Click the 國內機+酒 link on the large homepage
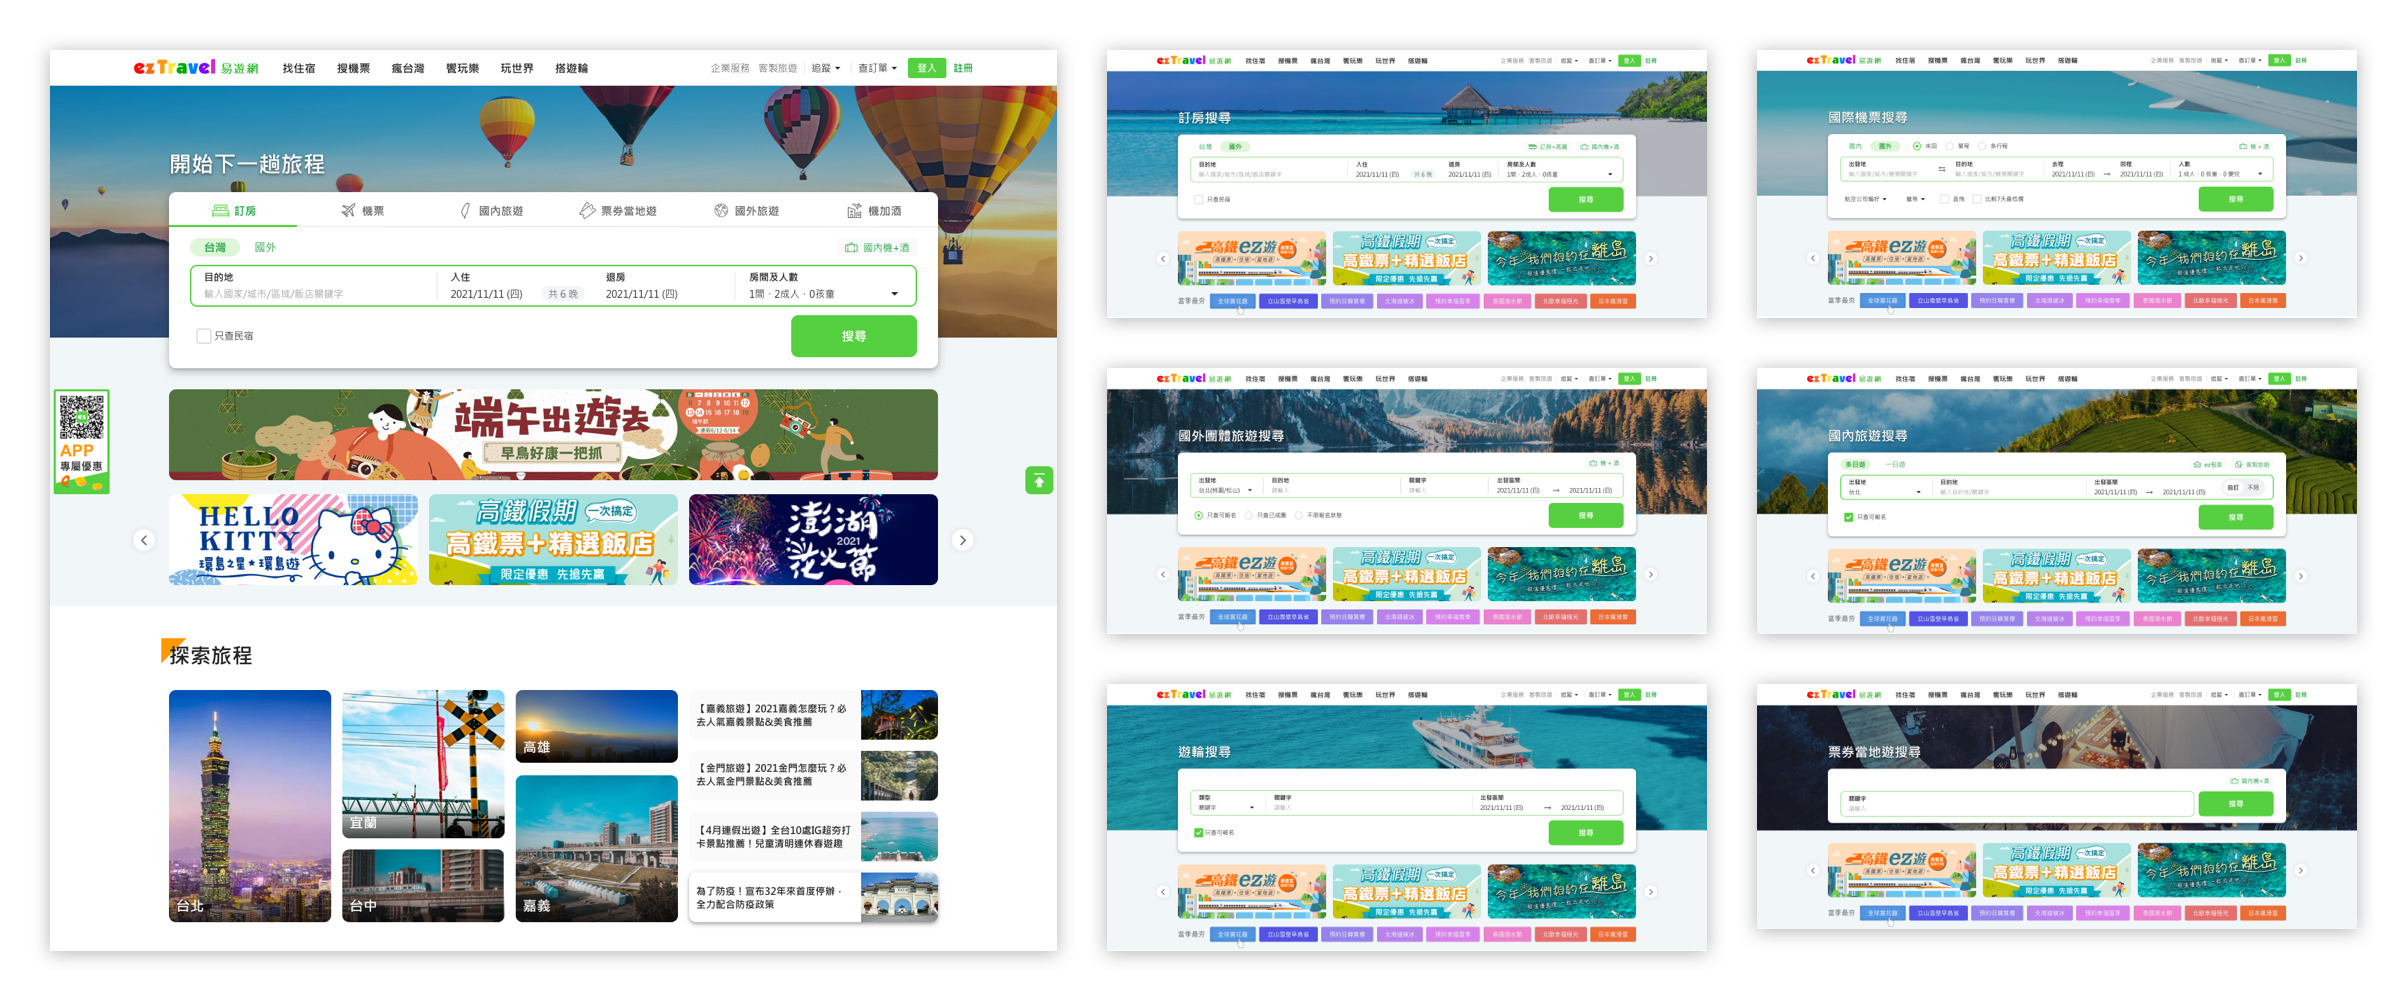The width and height of the screenshot is (2407, 1001). (878, 248)
